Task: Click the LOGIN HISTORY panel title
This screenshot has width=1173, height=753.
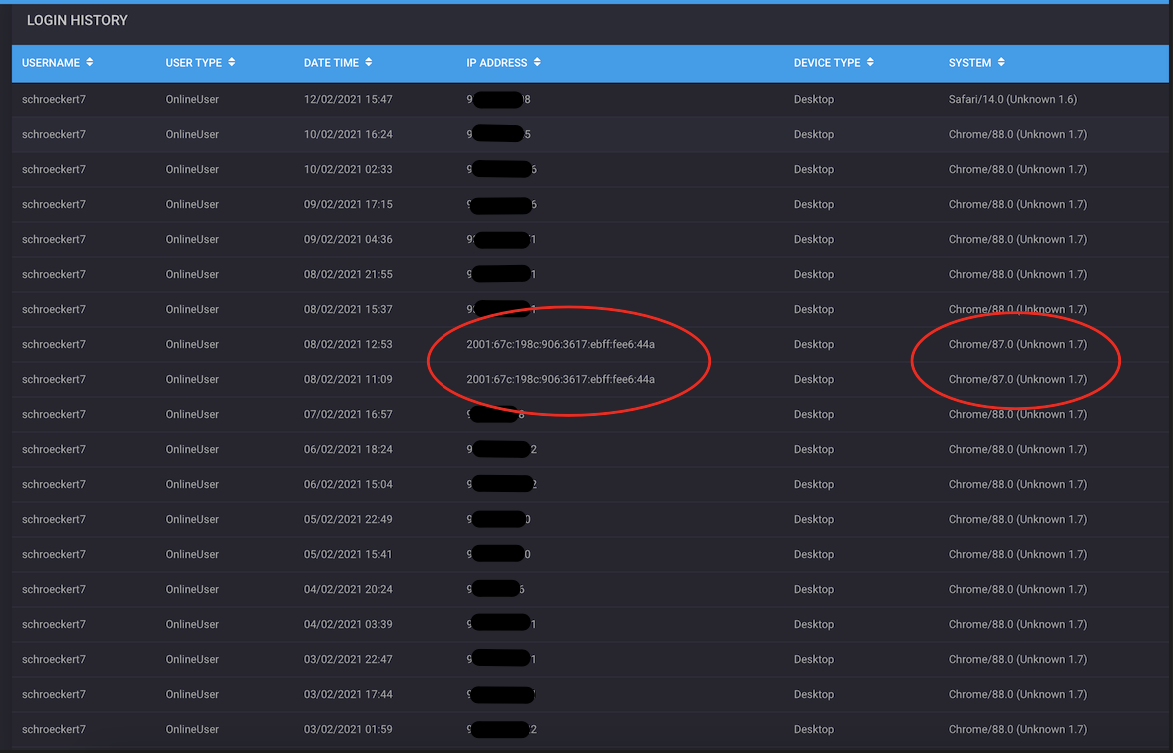Action: (x=77, y=20)
